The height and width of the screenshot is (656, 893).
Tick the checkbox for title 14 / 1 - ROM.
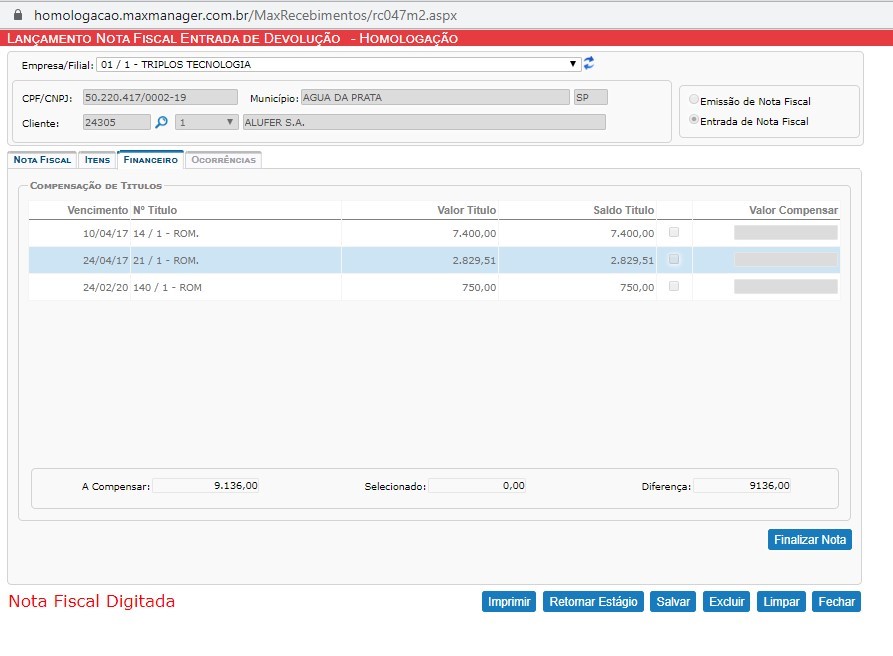[x=674, y=232]
